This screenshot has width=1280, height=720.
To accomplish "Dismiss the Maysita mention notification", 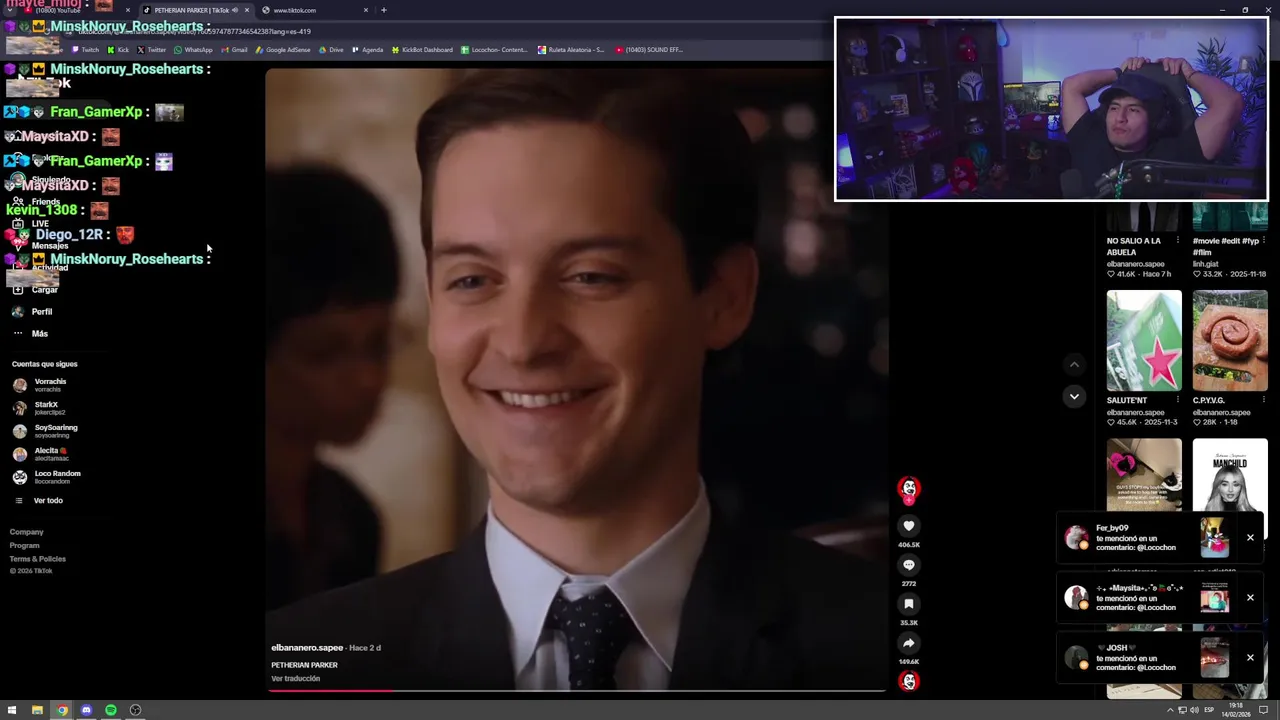I will (x=1250, y=598).
